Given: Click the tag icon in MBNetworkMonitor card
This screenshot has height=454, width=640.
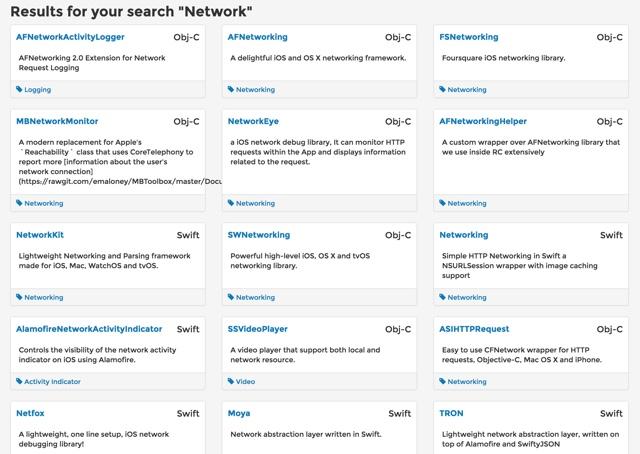Looking at the screenshot, I should pos(19,203).
